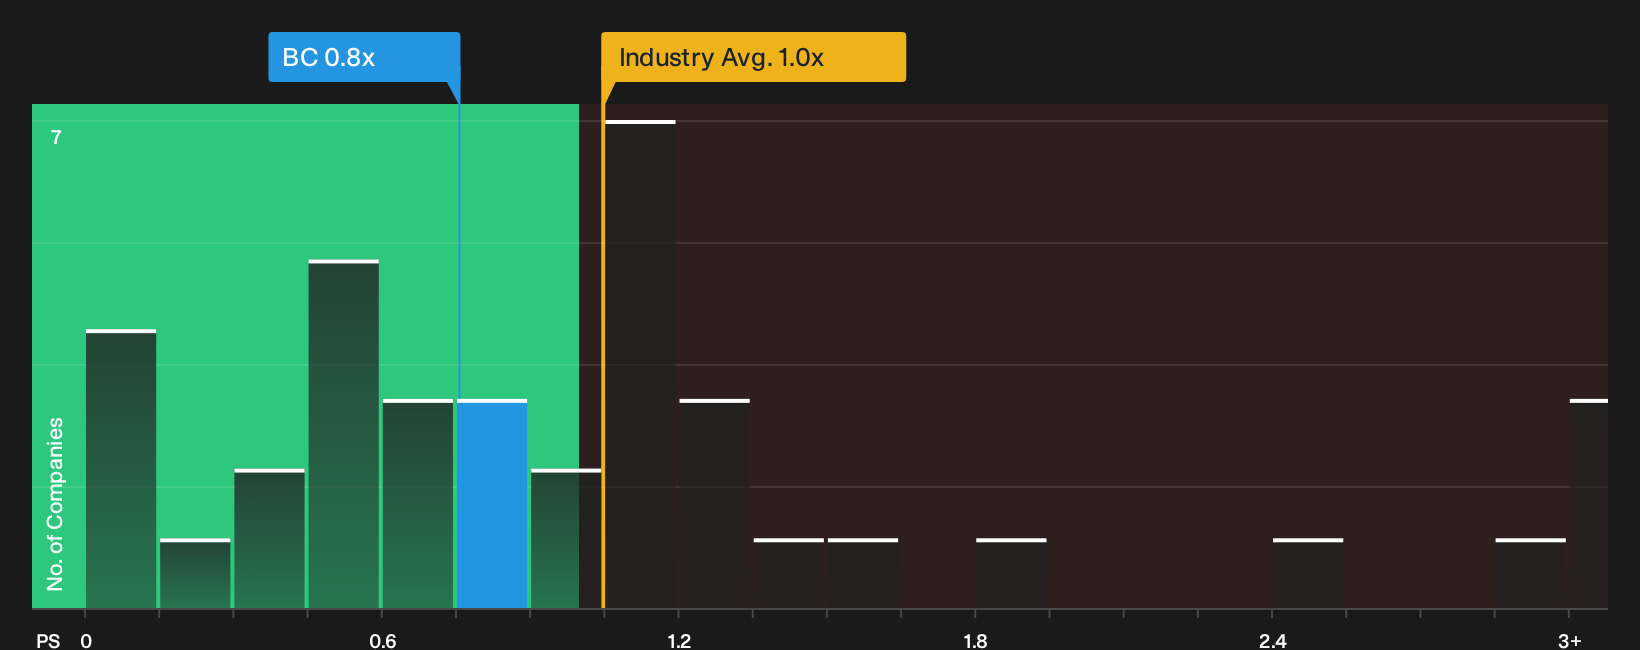Click the rightmost 3+ bar
The width and height of the screenshot is (1640, 650).
coord(1589,504)
